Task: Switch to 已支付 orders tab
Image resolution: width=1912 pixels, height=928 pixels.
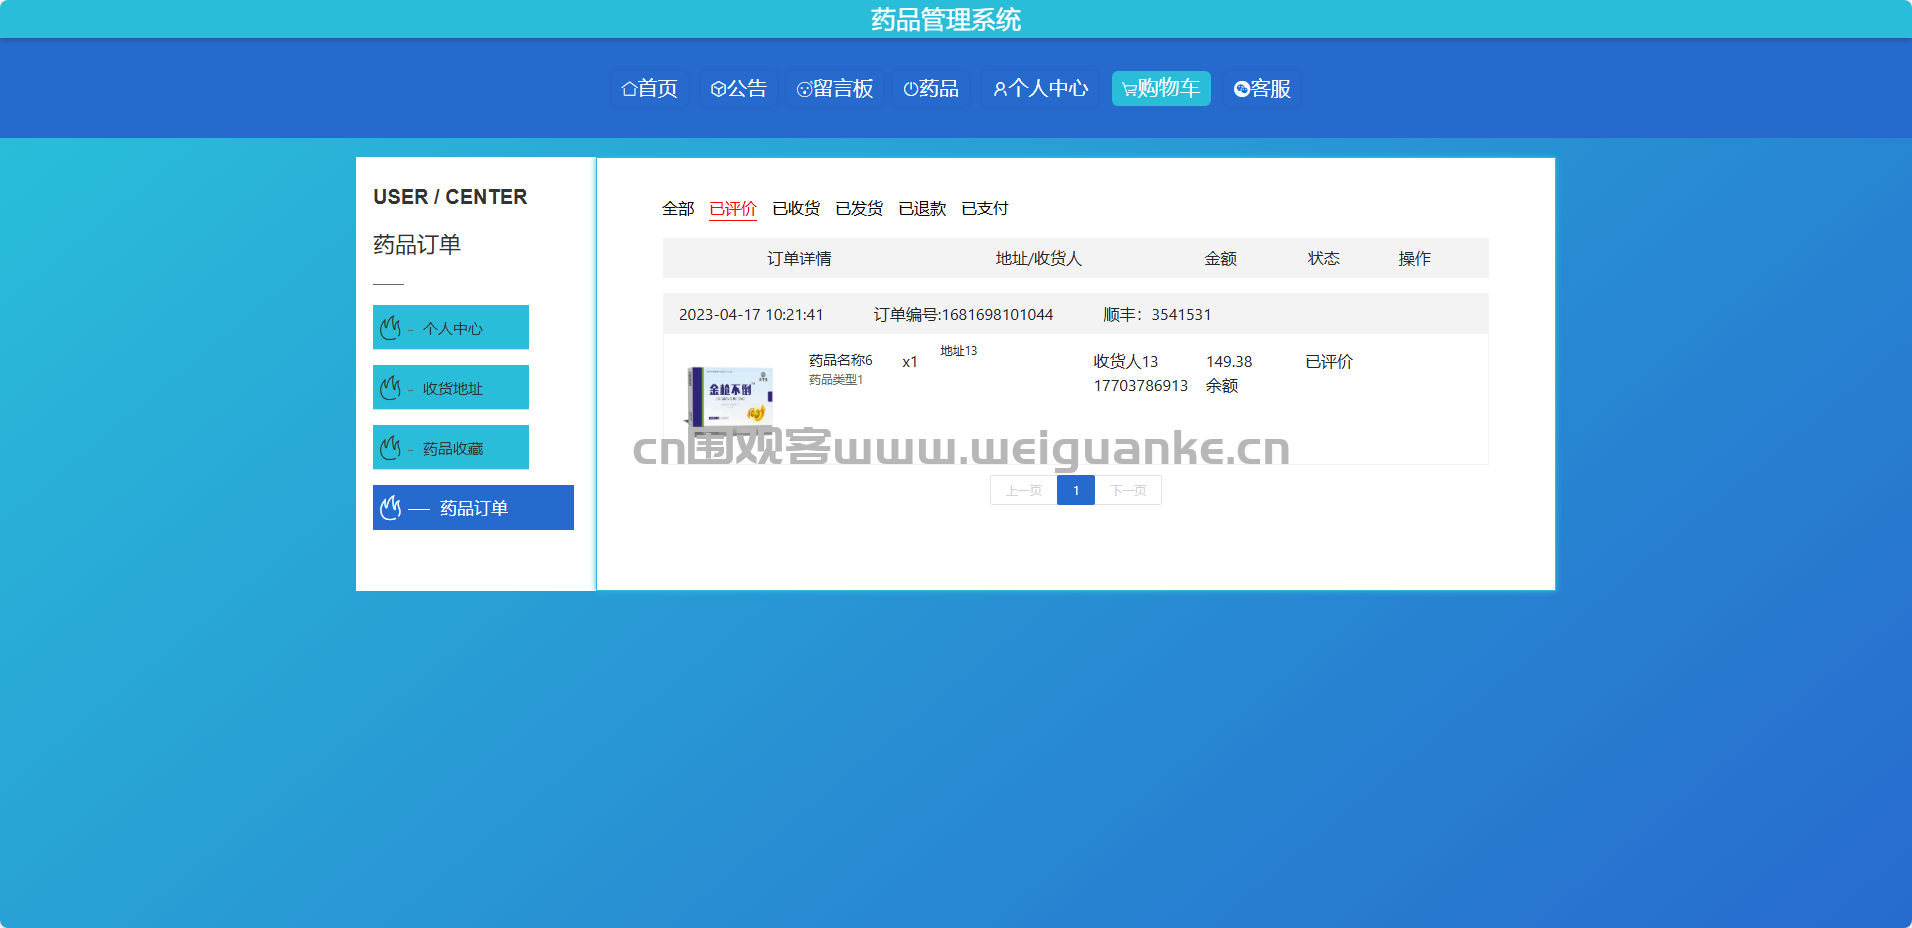Action: (985, 208)
